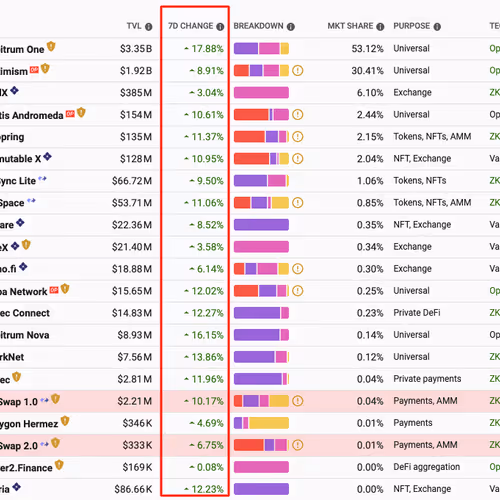
Task: Click the shield icon in the $2.81M row
Action: 17,377
